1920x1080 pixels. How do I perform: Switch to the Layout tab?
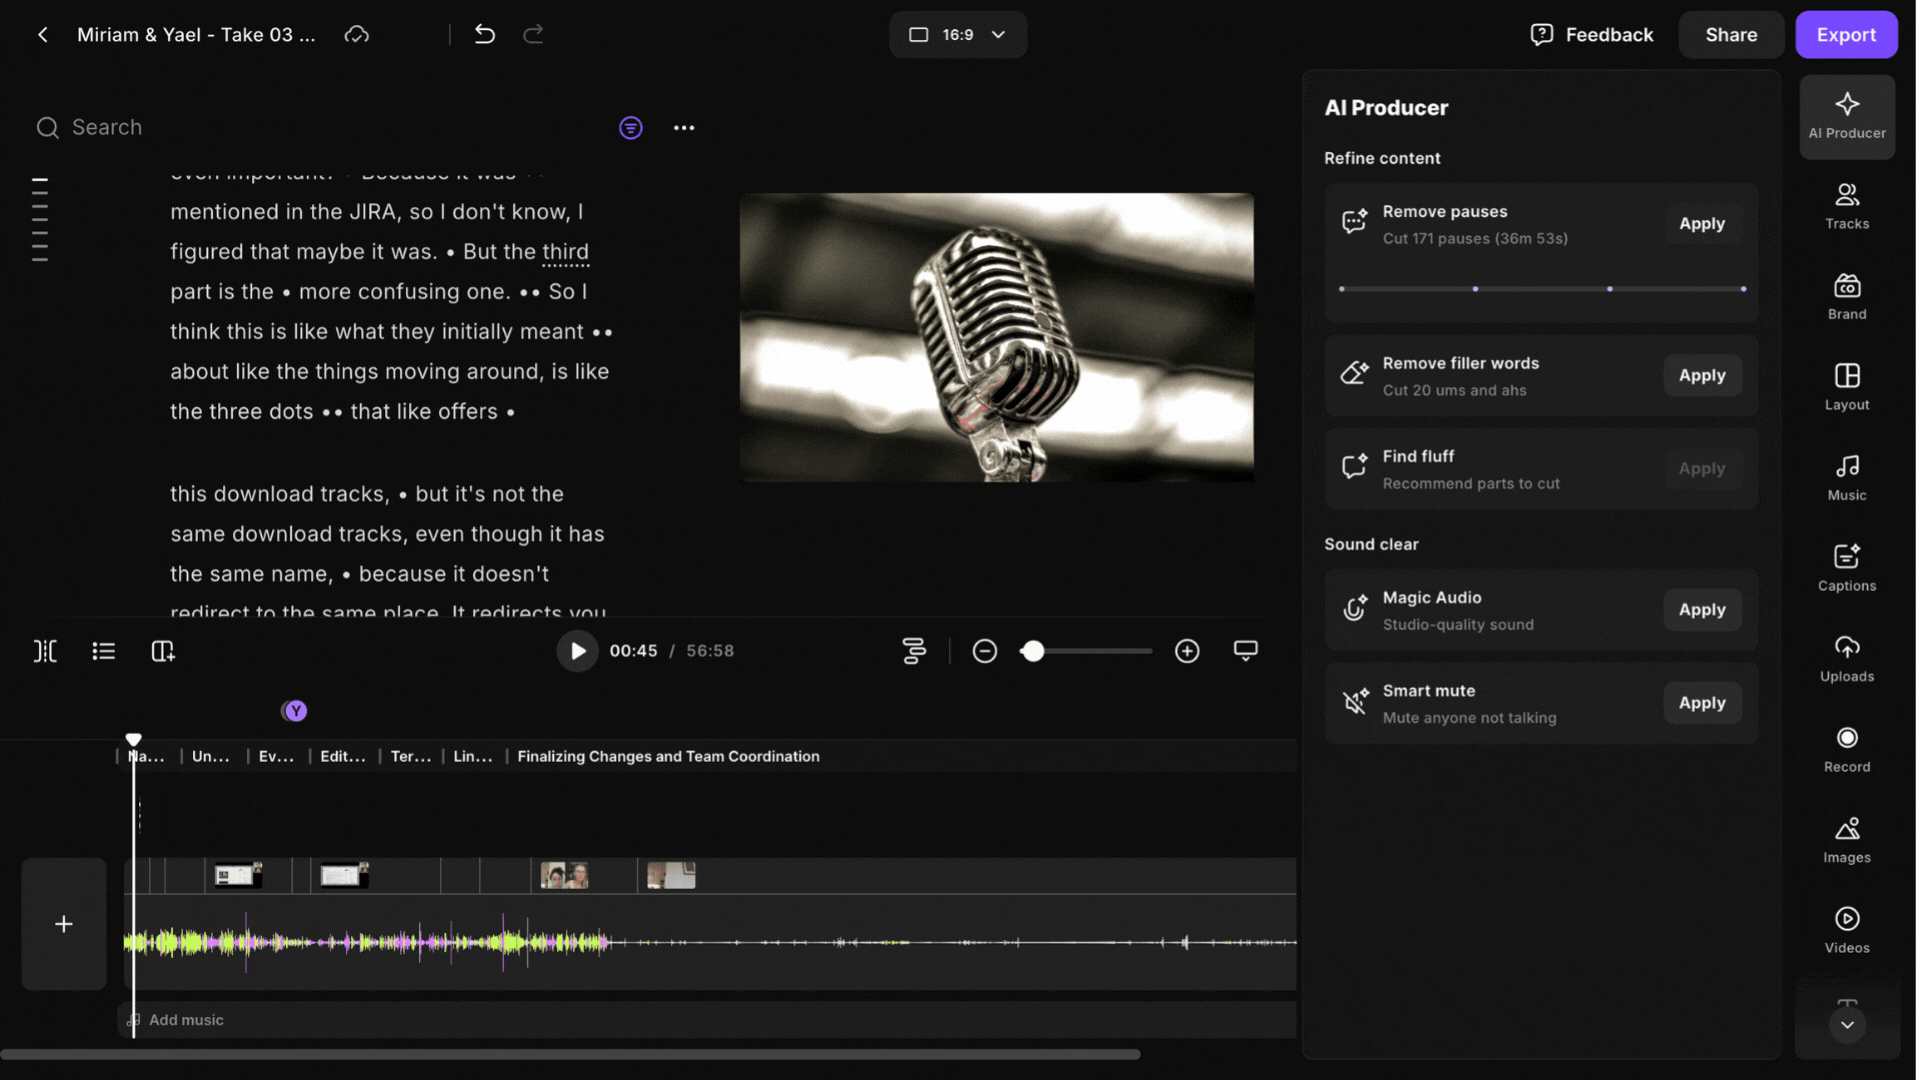coord(1846,386)
